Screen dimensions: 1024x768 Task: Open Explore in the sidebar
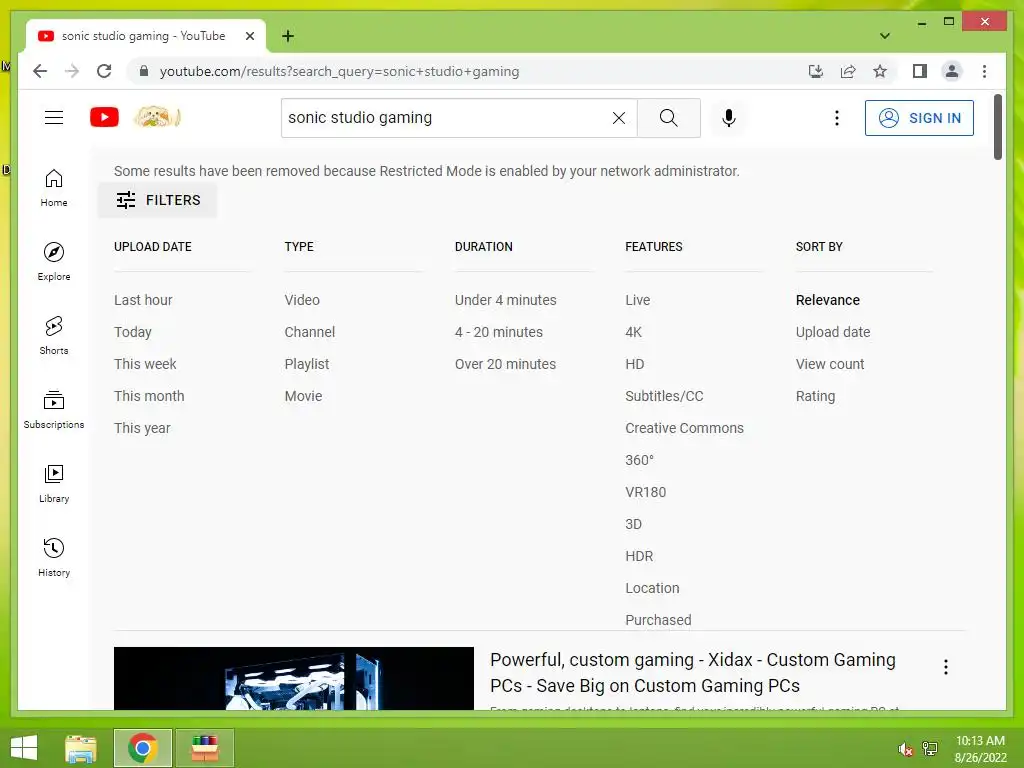(x=54, y=261)
